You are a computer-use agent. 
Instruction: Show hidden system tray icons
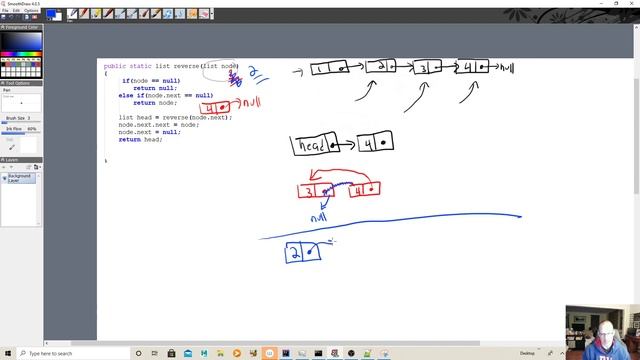[562, 353]
